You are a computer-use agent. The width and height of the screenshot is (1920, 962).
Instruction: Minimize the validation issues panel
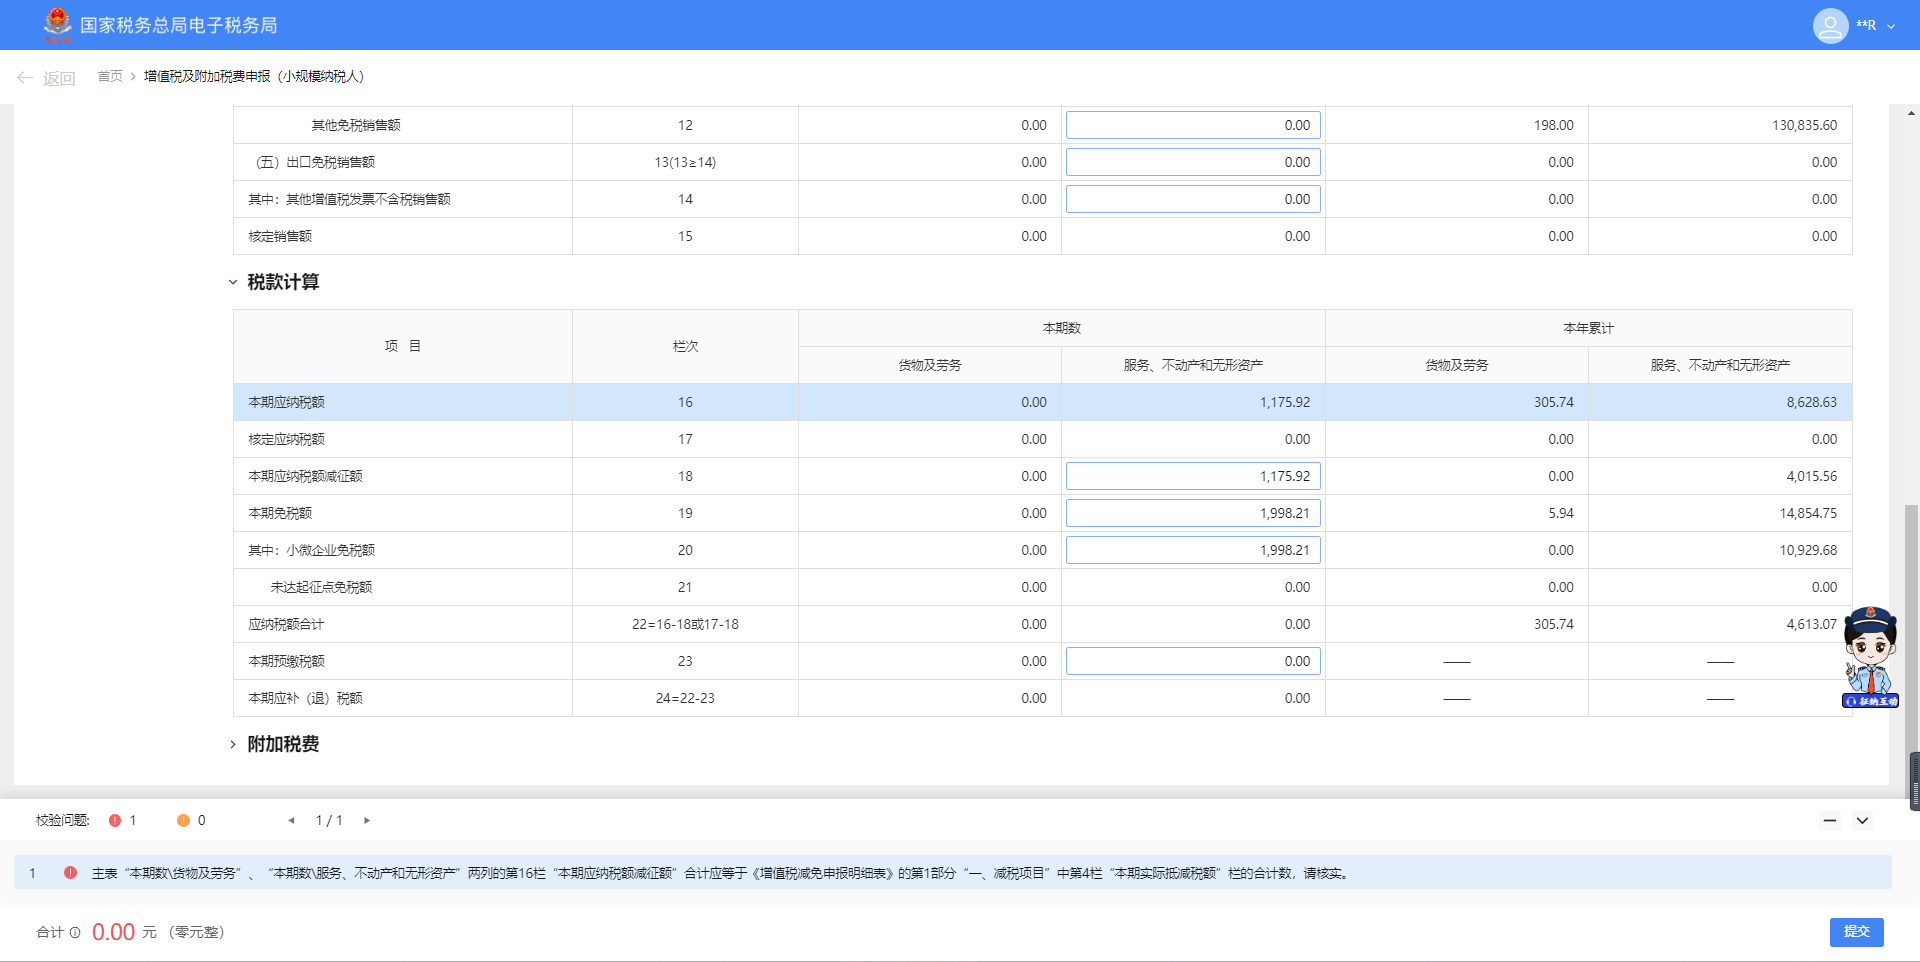tap(1829, 820)
